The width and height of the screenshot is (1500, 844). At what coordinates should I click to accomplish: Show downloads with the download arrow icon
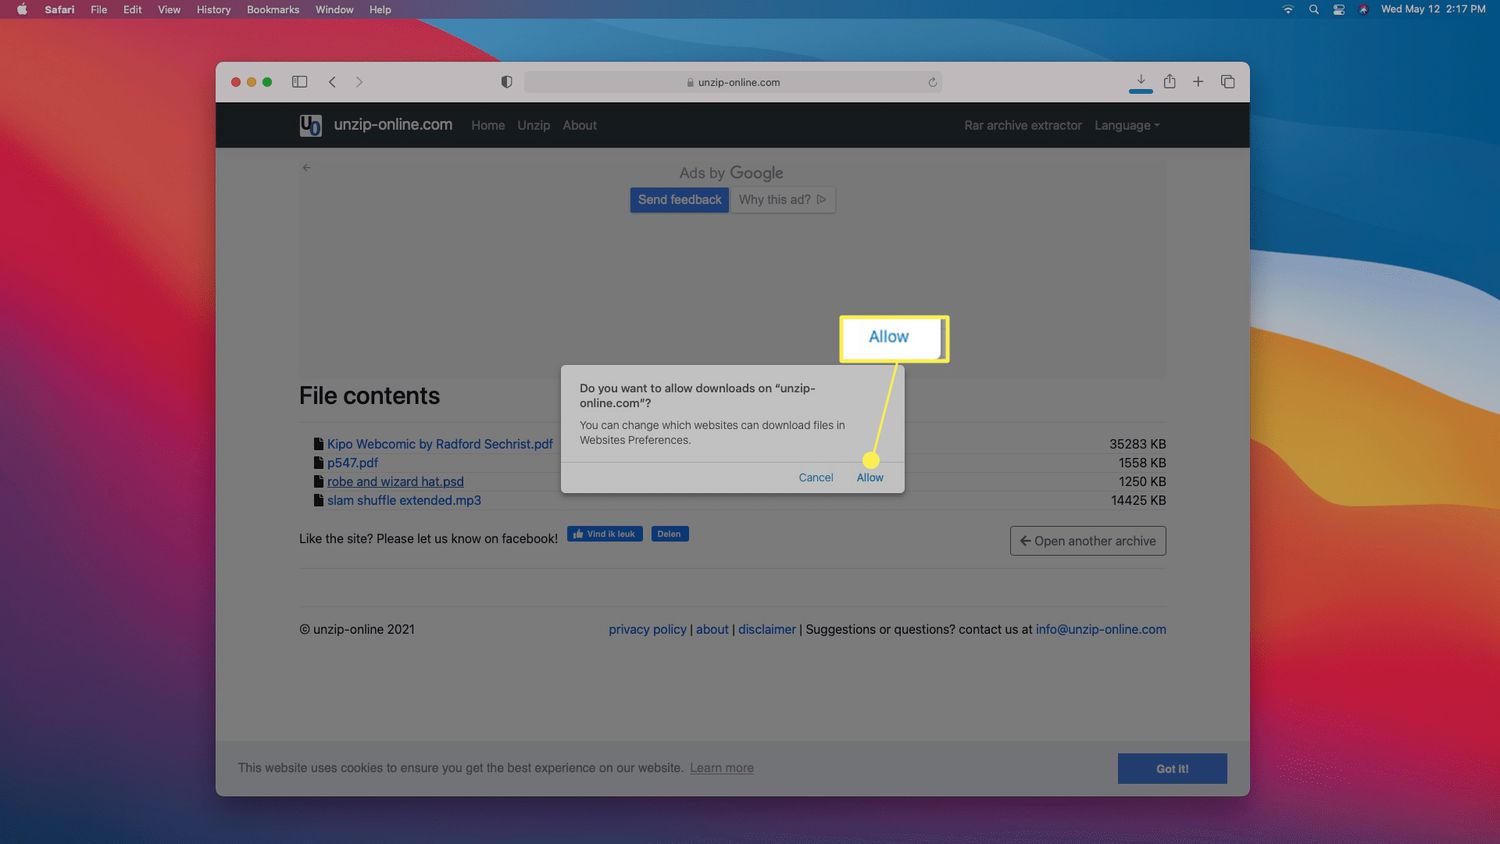point(1140,81)
